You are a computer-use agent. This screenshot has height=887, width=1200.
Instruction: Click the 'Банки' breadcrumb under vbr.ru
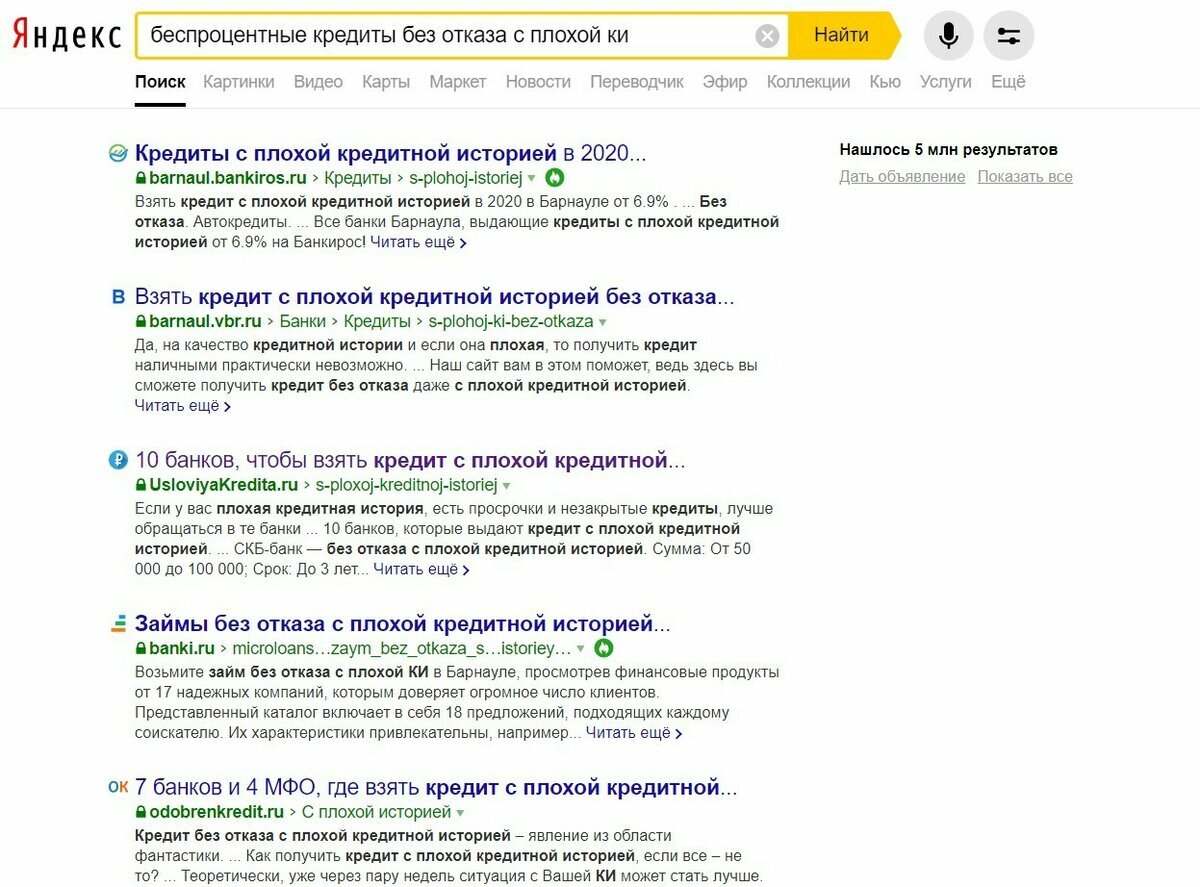303,322
